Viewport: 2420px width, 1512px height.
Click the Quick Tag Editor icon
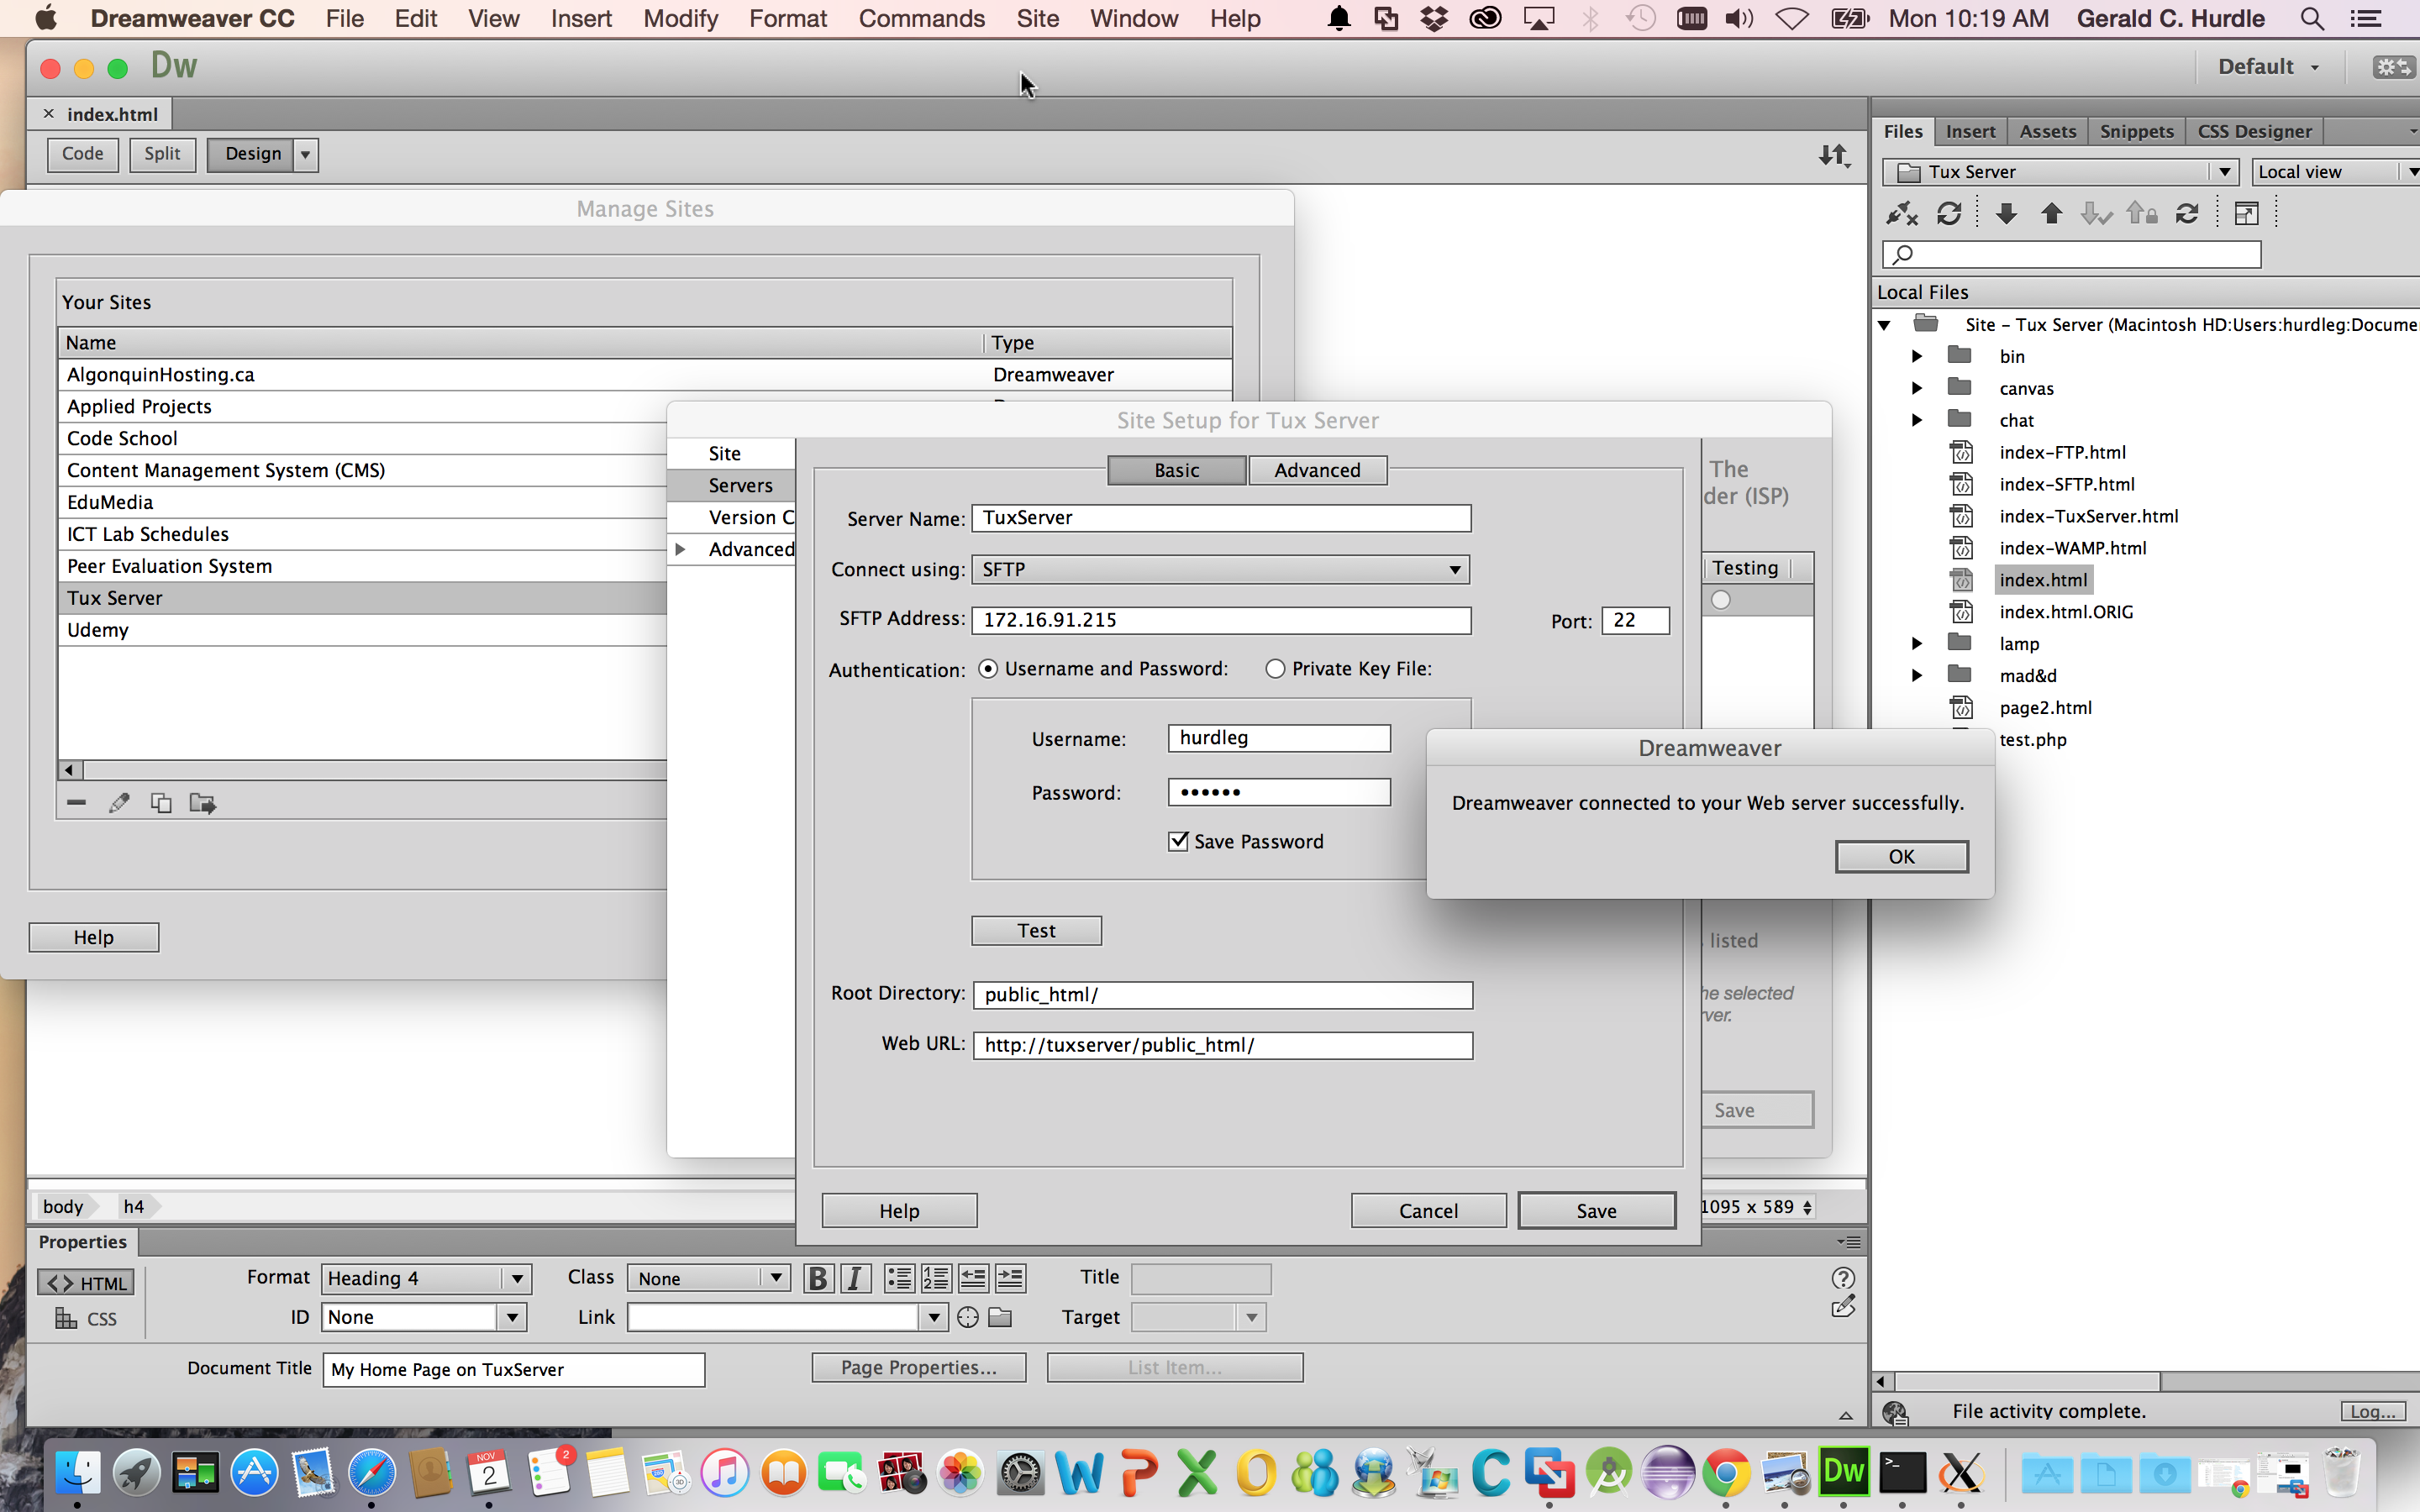pos(1843,1306)
